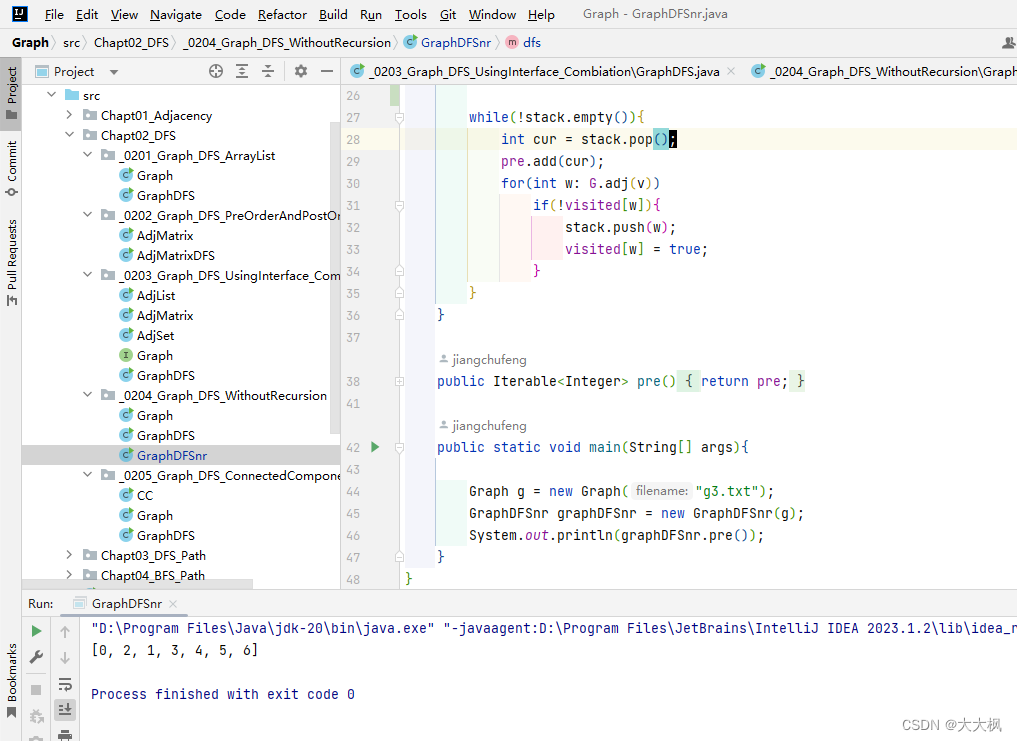
Task: Fold the if block at line 31
Action: 400,206
